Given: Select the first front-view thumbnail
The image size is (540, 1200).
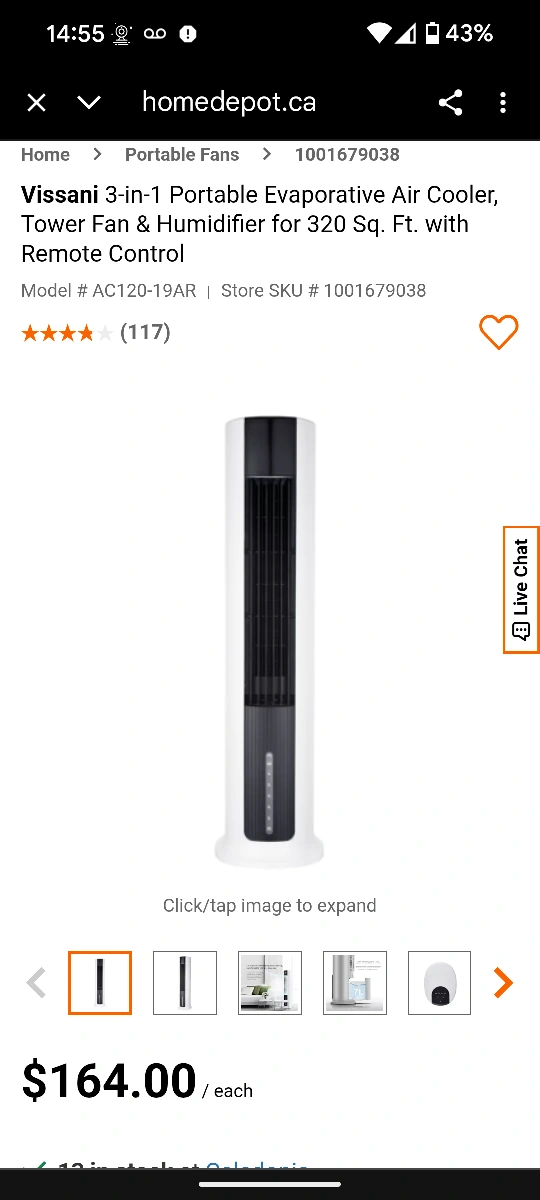Looking at the screenshot, I should (x=100, y=983).
